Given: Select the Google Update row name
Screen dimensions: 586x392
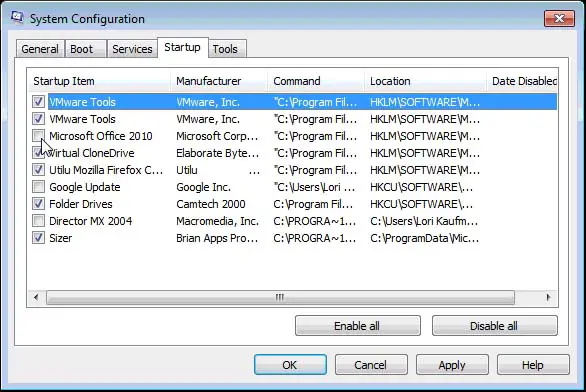Looking at the screenshot, I should click(85, 187).
